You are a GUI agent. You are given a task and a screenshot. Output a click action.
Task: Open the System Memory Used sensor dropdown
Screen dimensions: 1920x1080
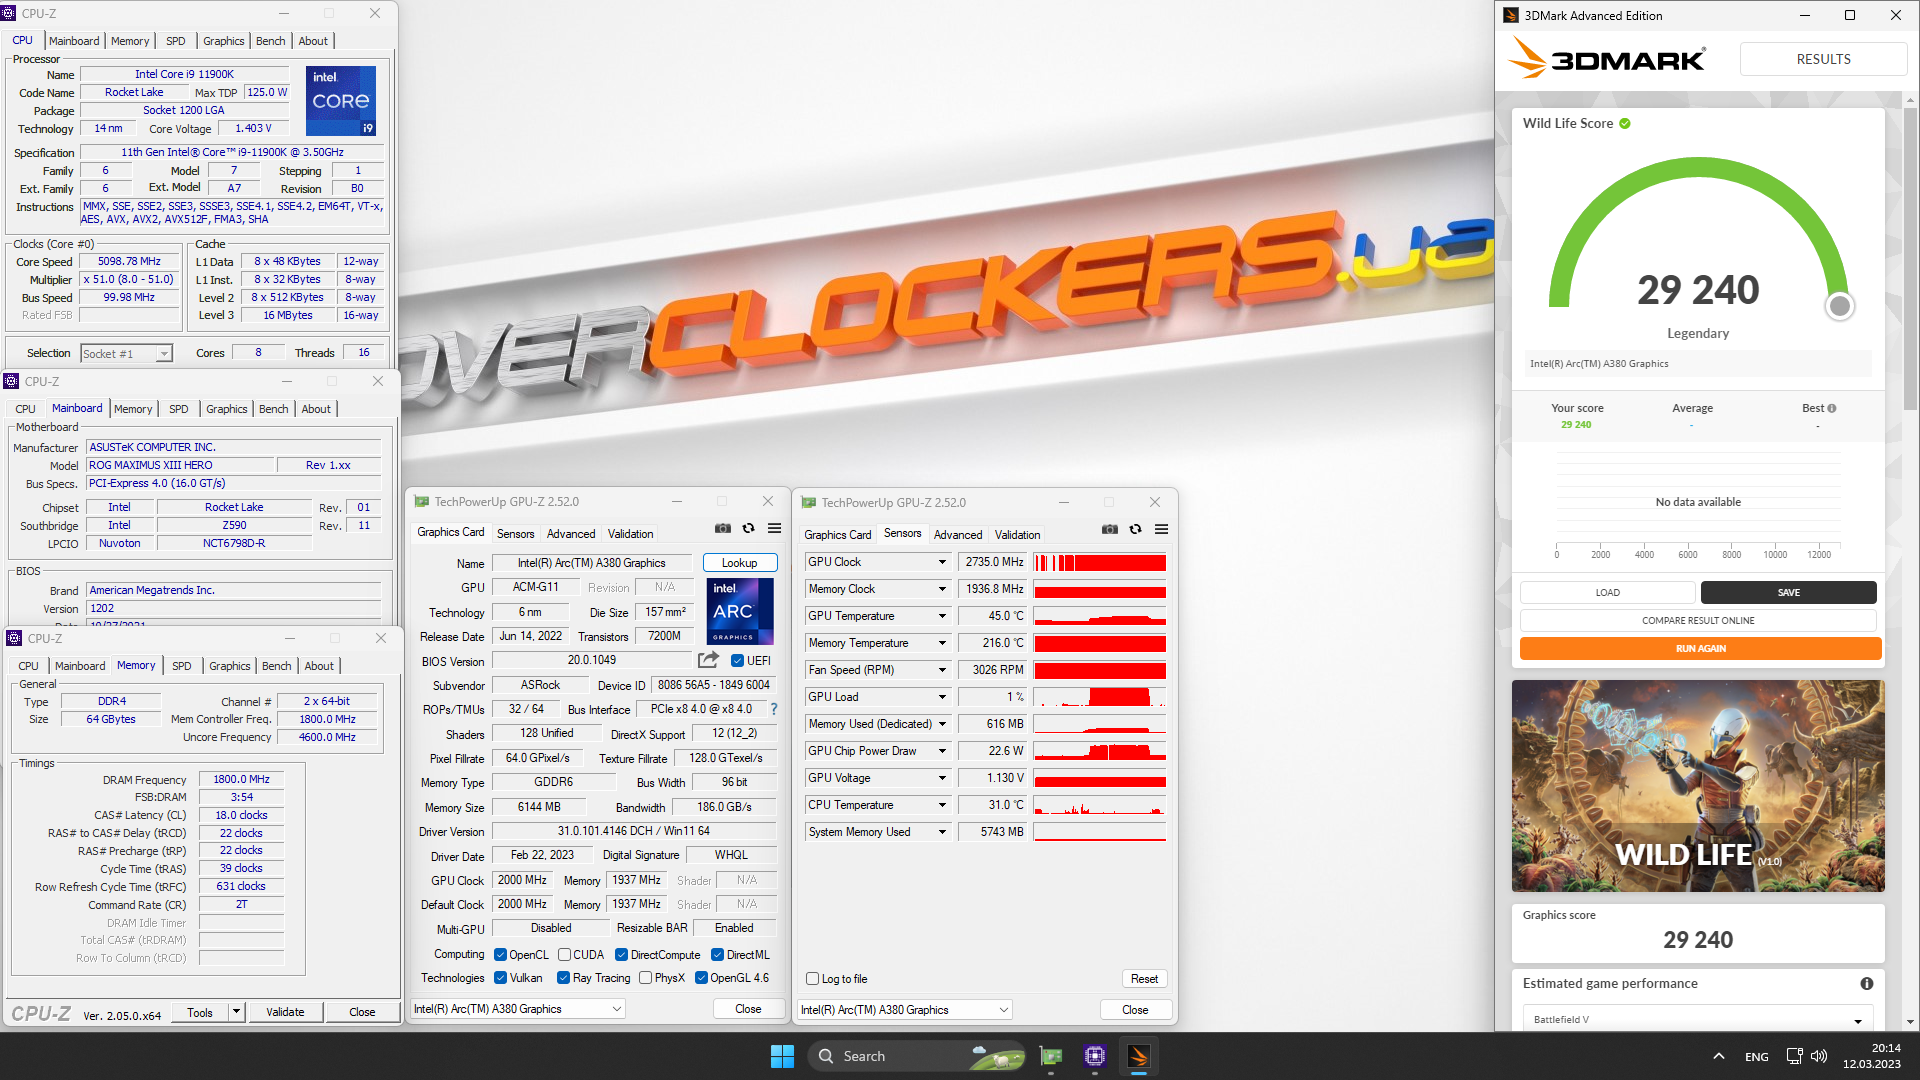942,833
